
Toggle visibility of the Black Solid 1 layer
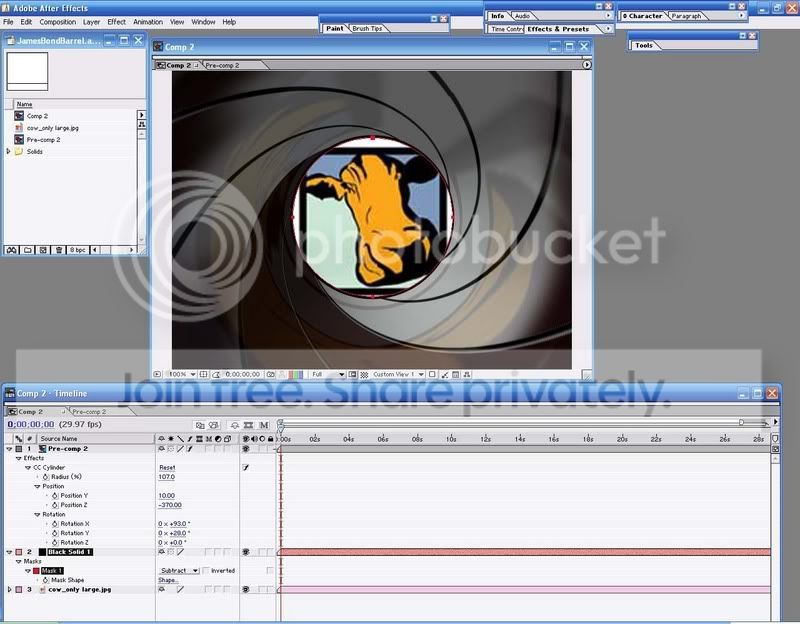click(246, 552)
